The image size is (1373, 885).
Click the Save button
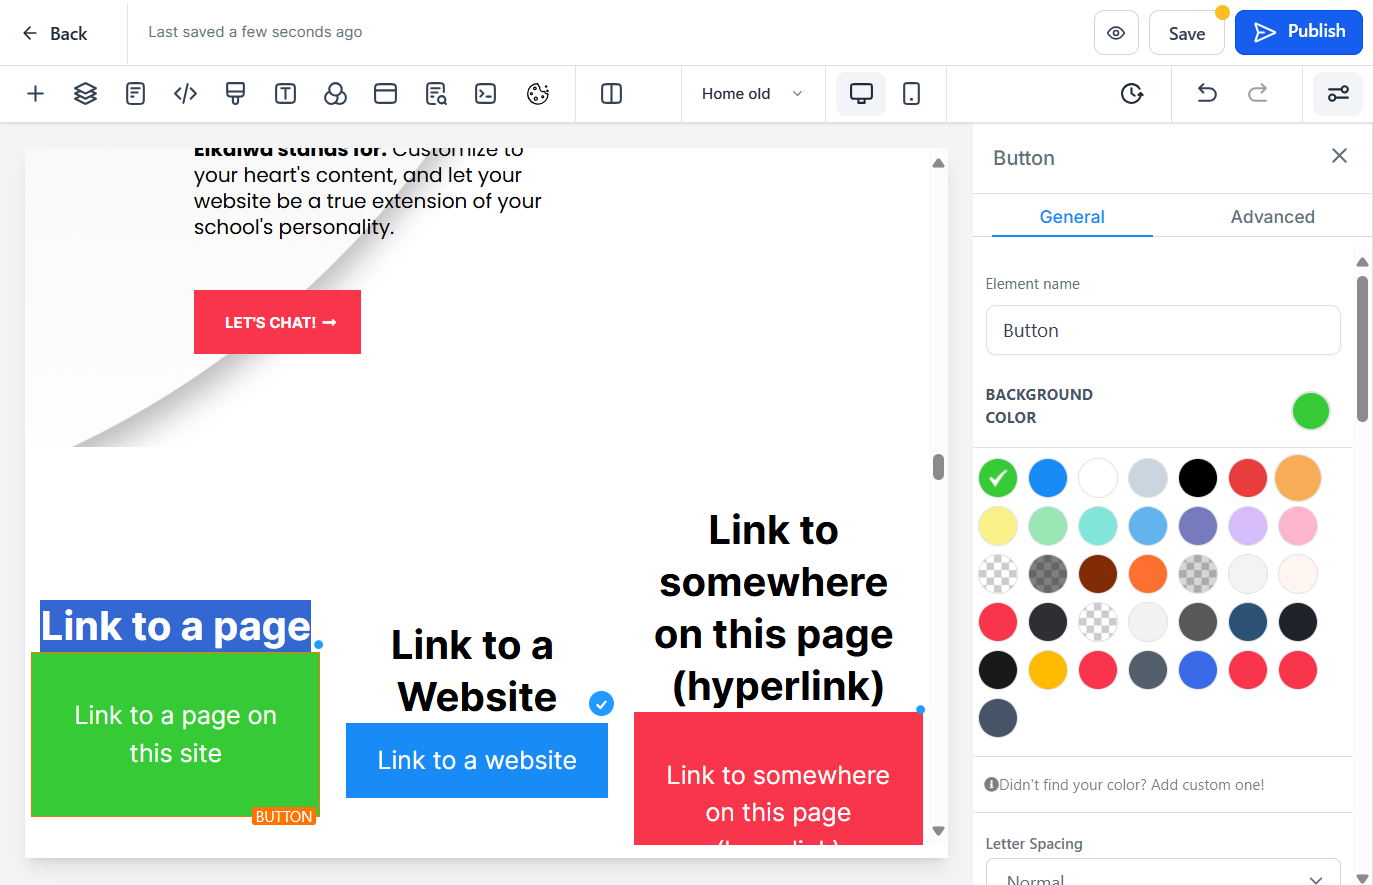point(1187,33)
